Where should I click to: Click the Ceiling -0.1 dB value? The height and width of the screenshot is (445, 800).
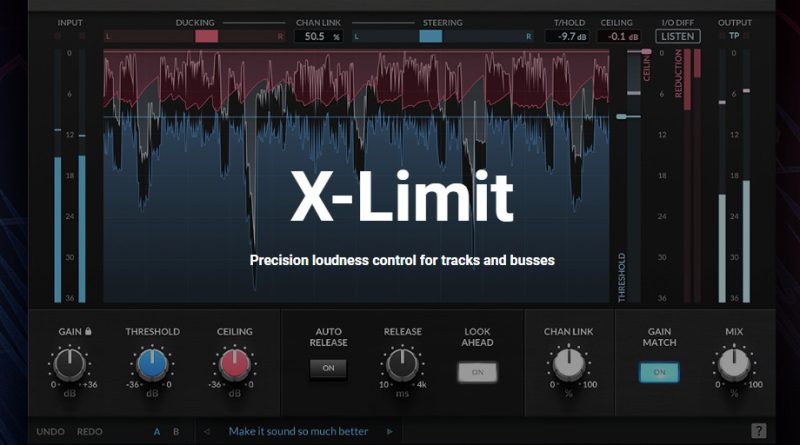[619, 36]
